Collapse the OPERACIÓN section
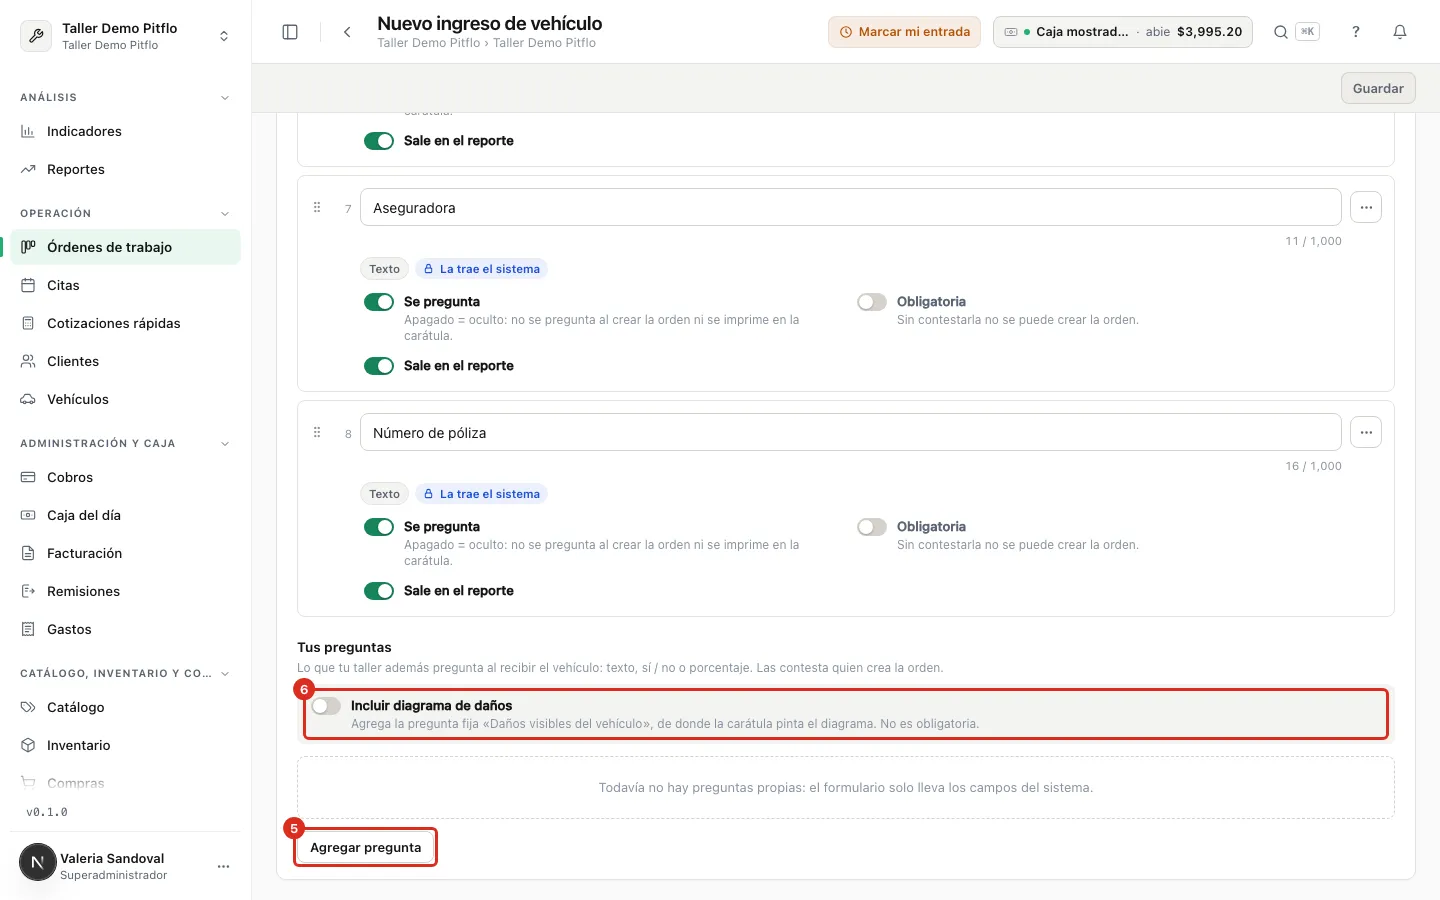The height and width of the screenshot is (900, 1440). click(x=225, y=214)
